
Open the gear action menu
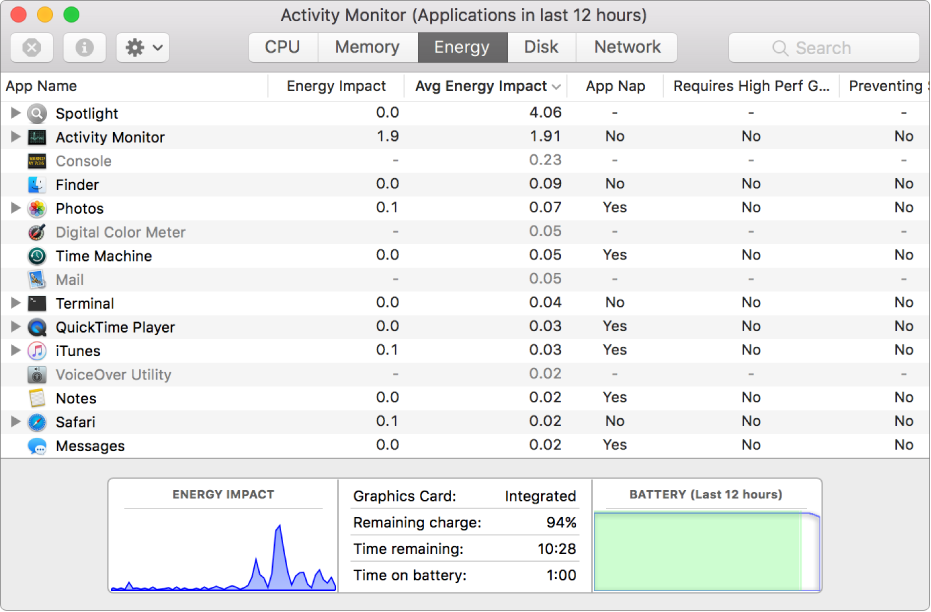click(143, 47)
